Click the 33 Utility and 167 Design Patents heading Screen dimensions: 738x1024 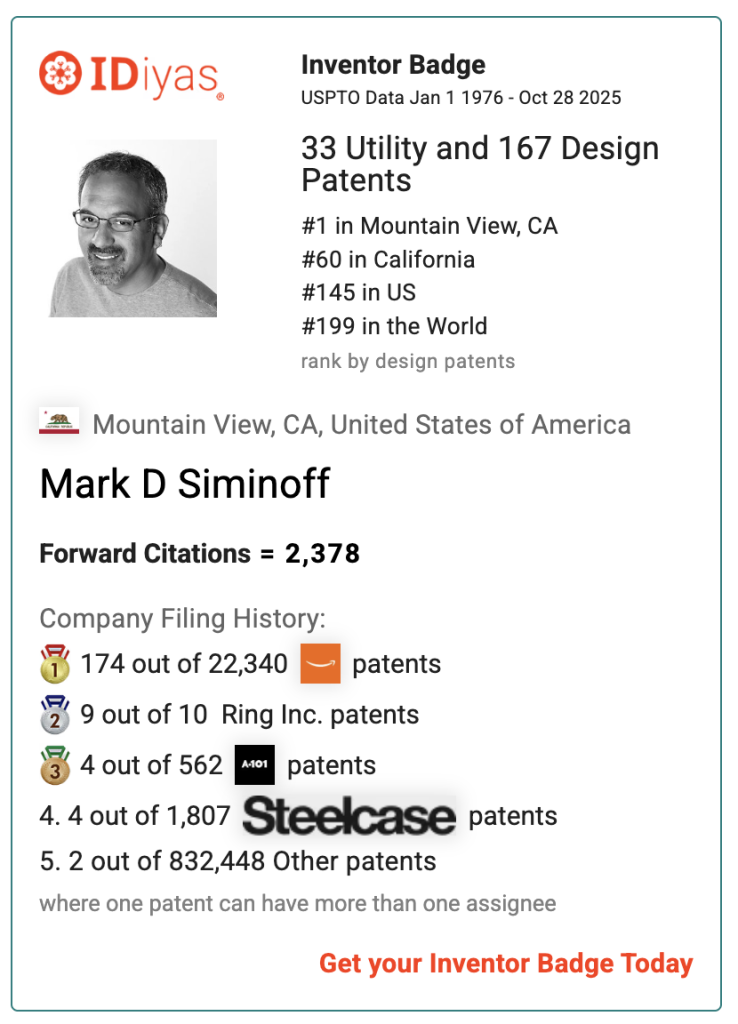tap(480, 164)
